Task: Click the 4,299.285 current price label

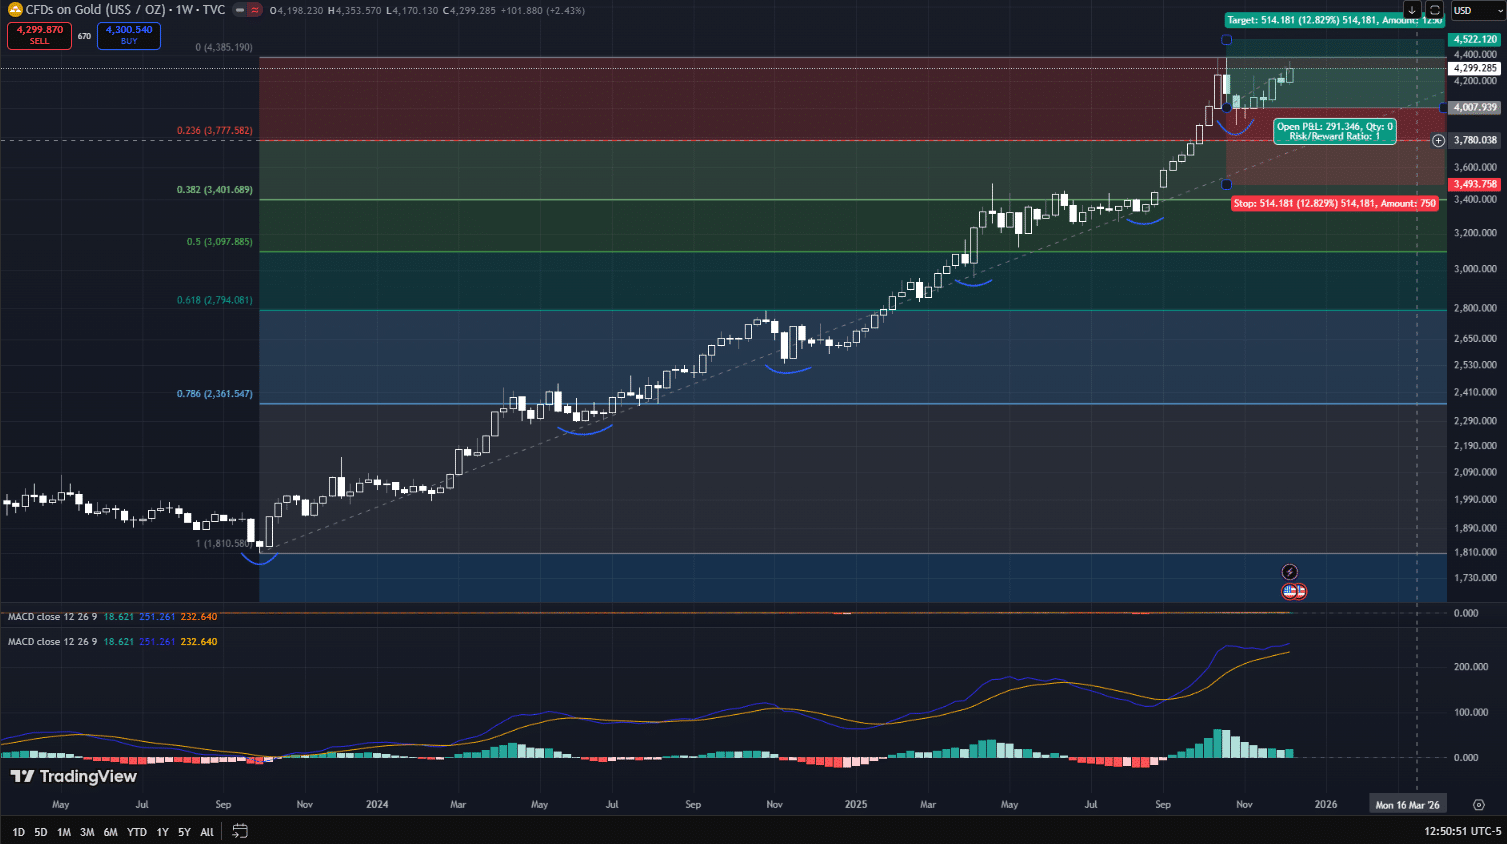Action: pos(1475,68)
